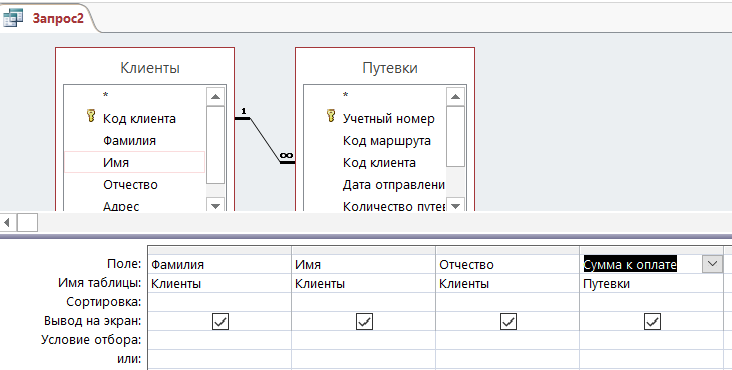Image resolution: width=732 pixels, height=370 pixels.
Task: Untick the show checkbox for Фамилия
Action: 220,321
